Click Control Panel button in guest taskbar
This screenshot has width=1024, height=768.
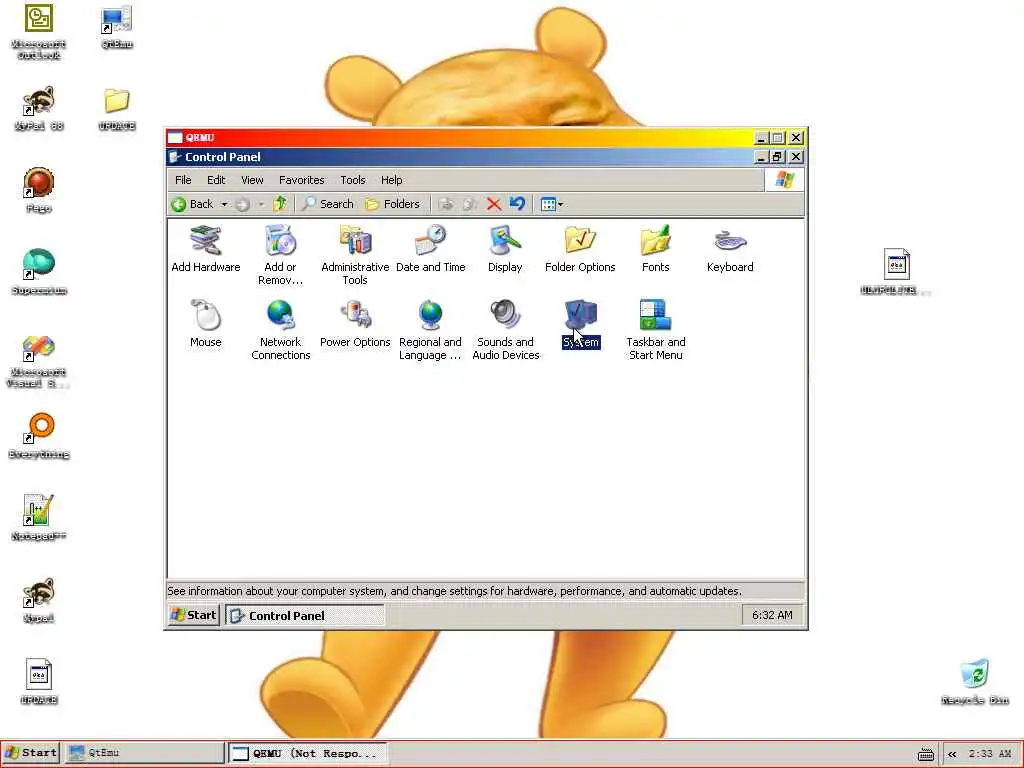[x=305, y=615]
